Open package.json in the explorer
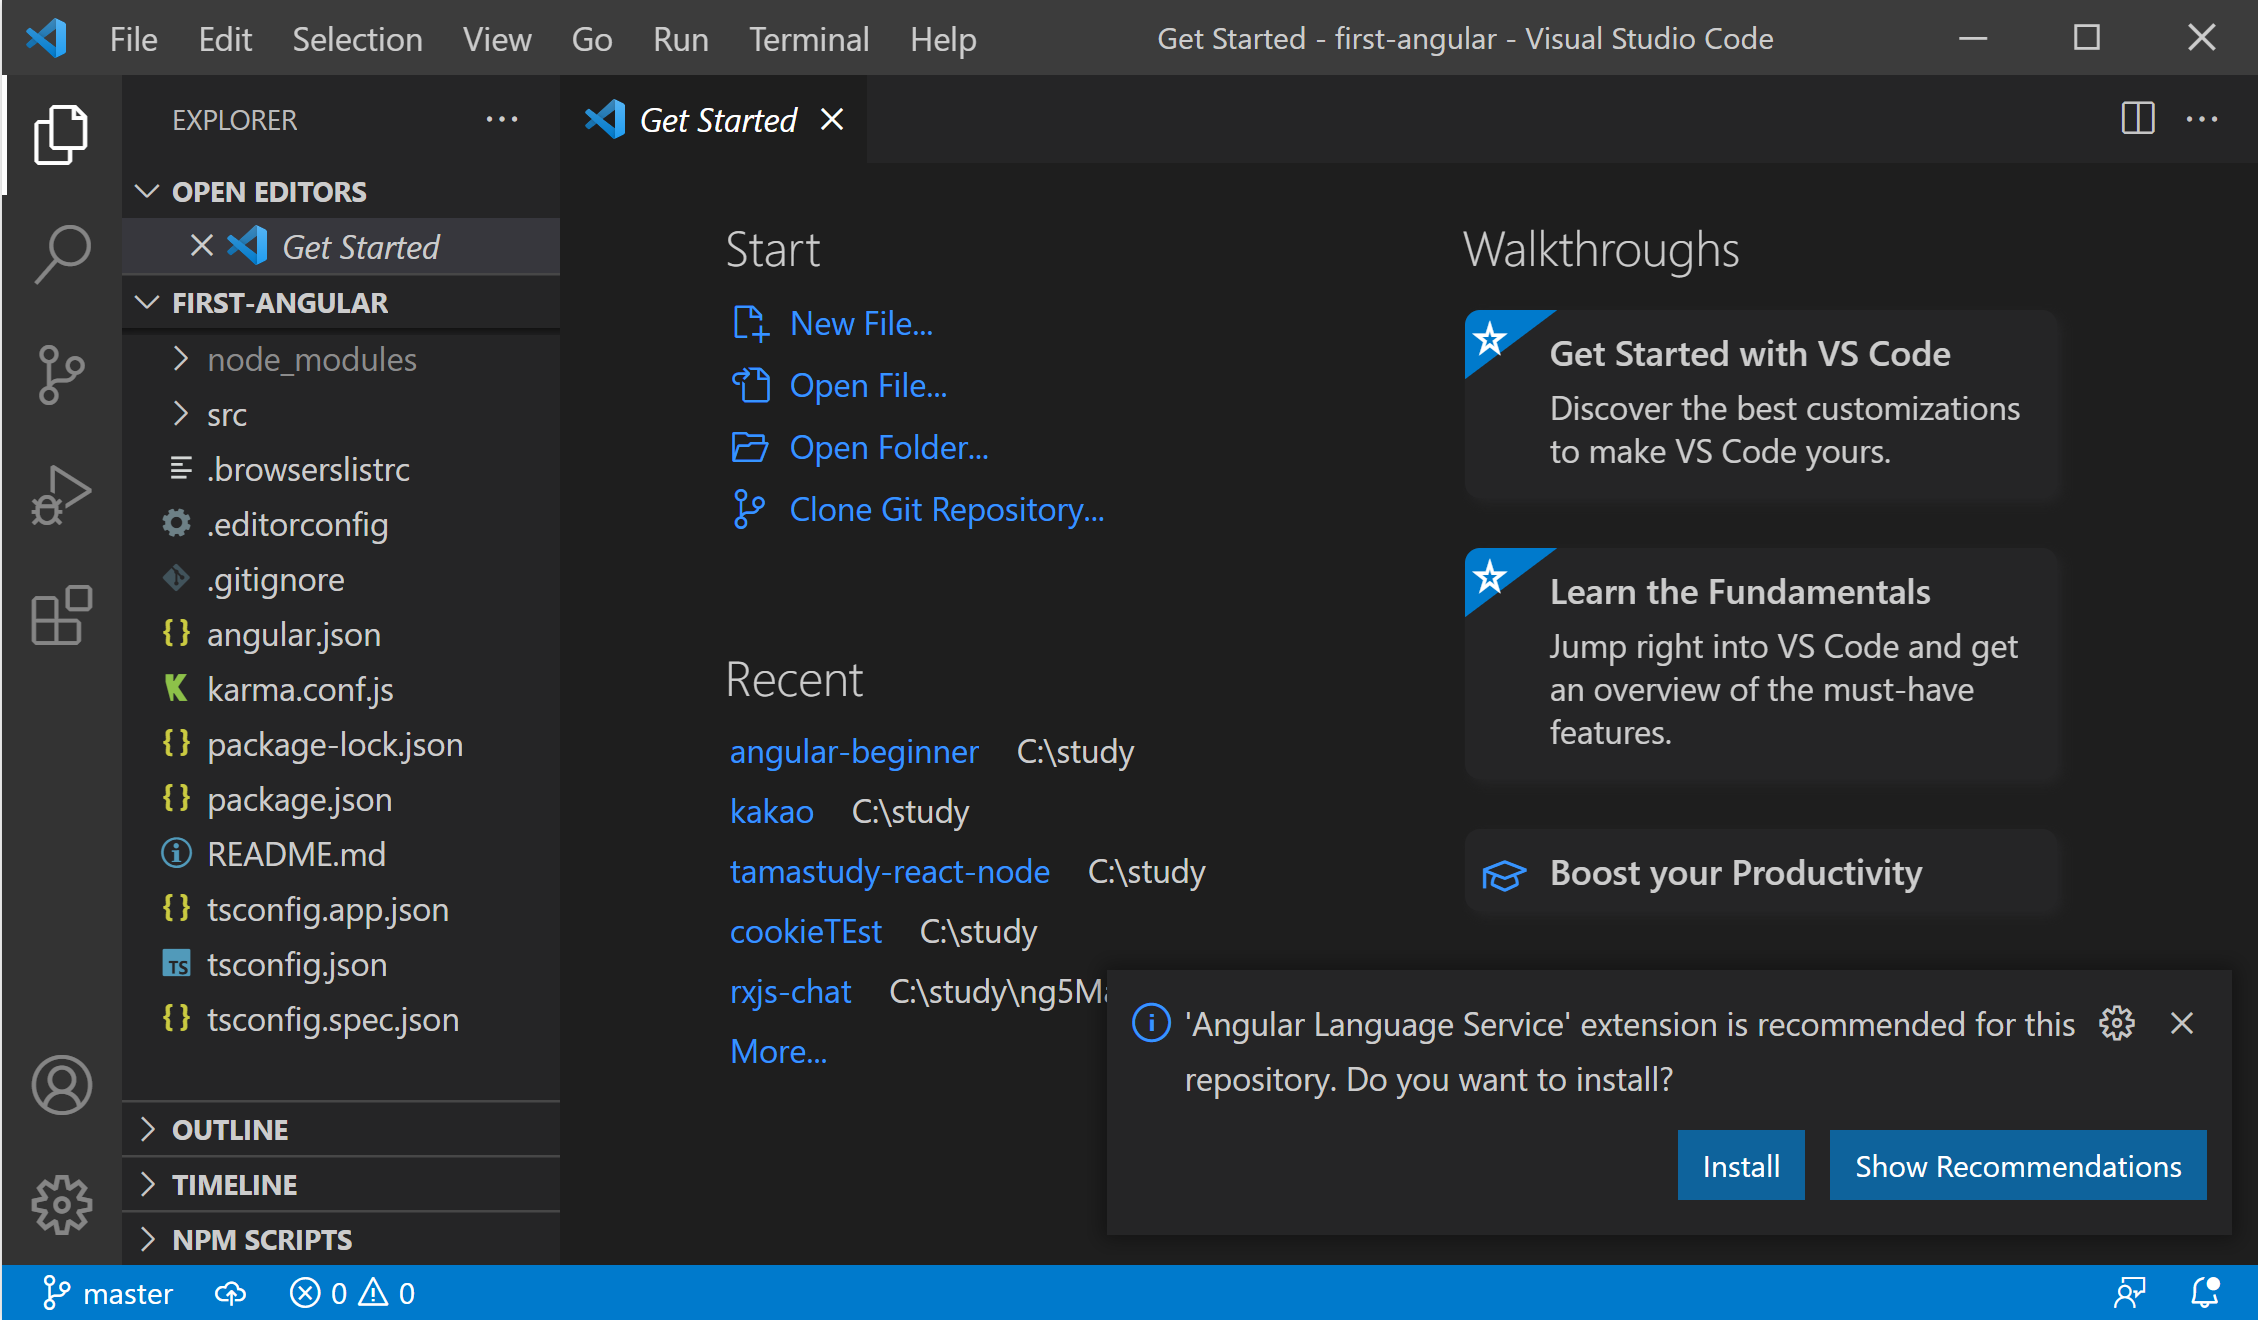 (x=299, y=799)
